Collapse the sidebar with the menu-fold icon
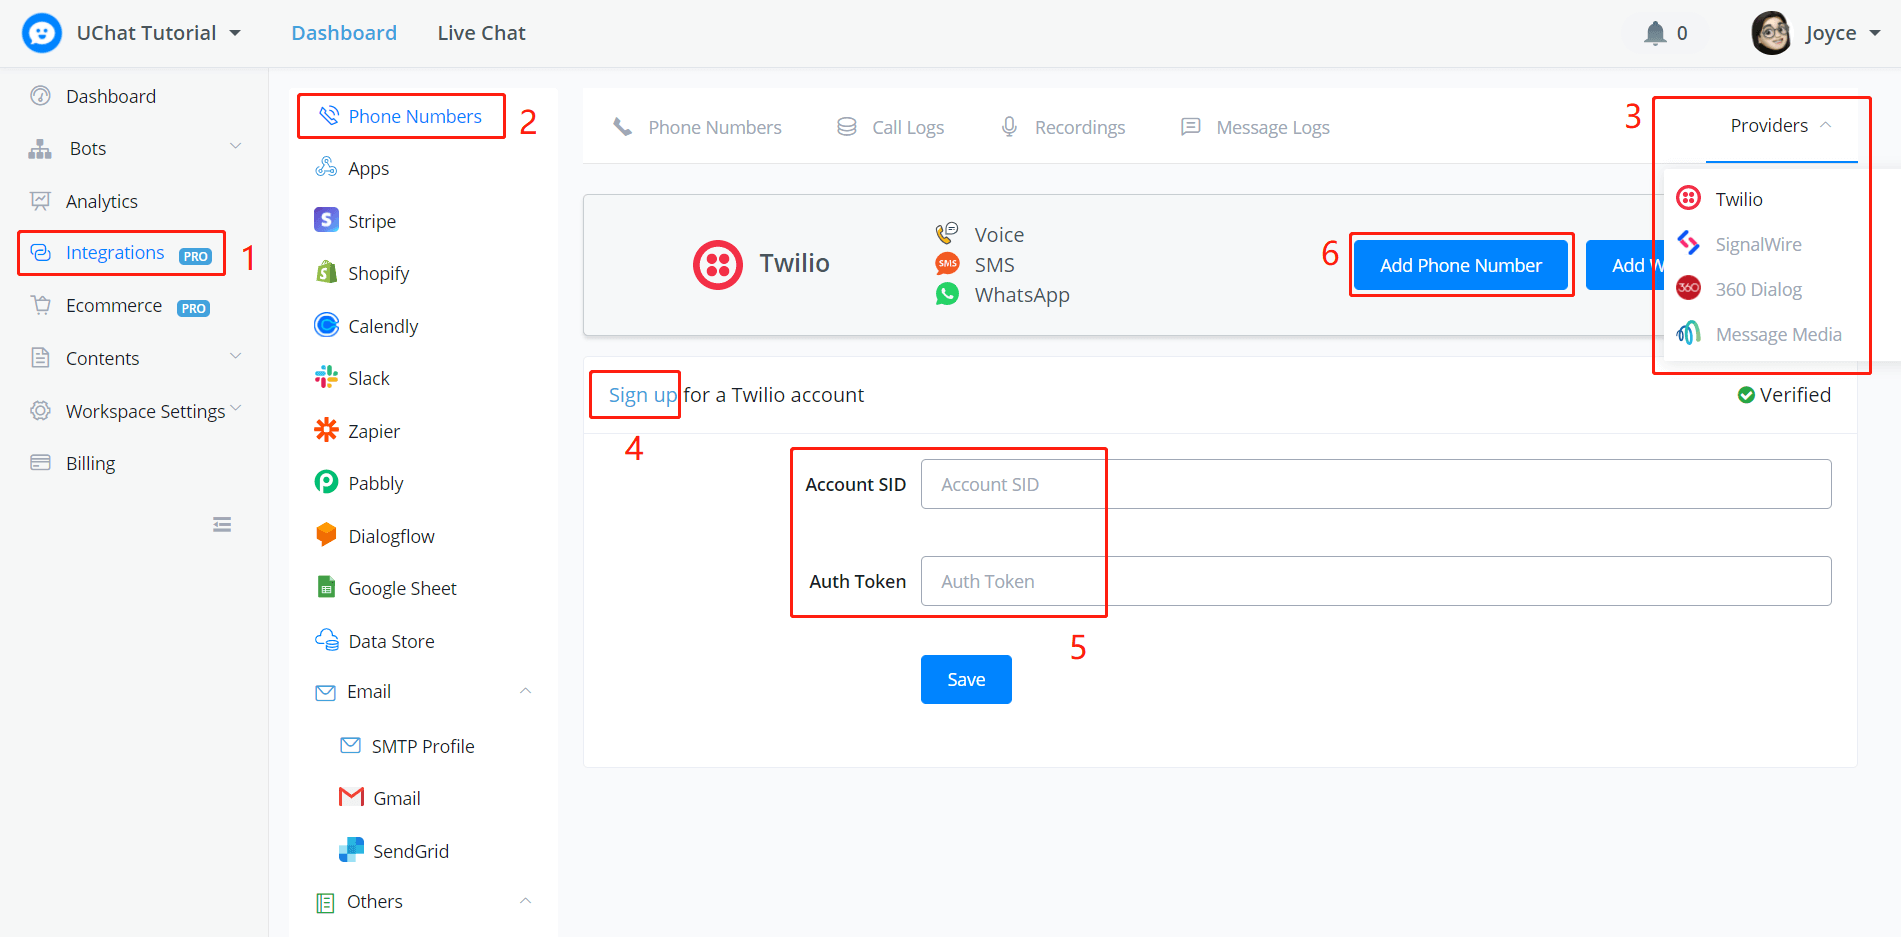 tap(222, 524)
